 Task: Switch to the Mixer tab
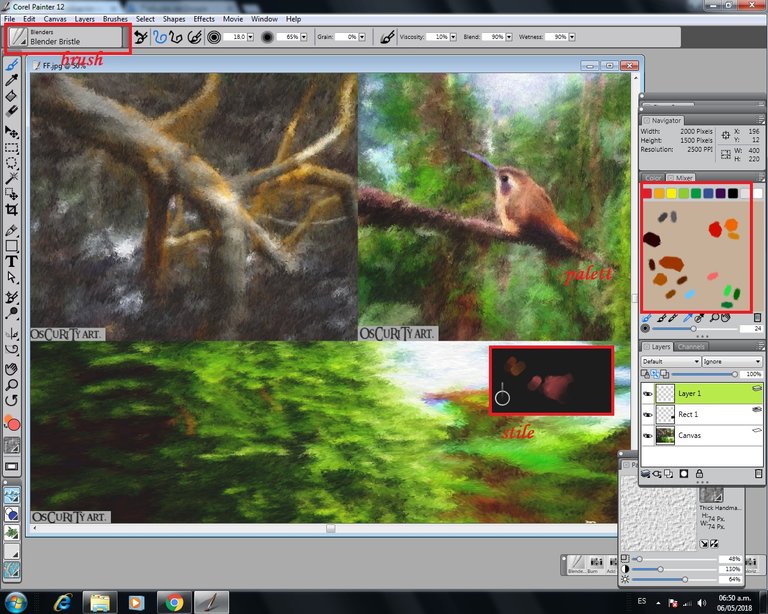pos(681,178)
